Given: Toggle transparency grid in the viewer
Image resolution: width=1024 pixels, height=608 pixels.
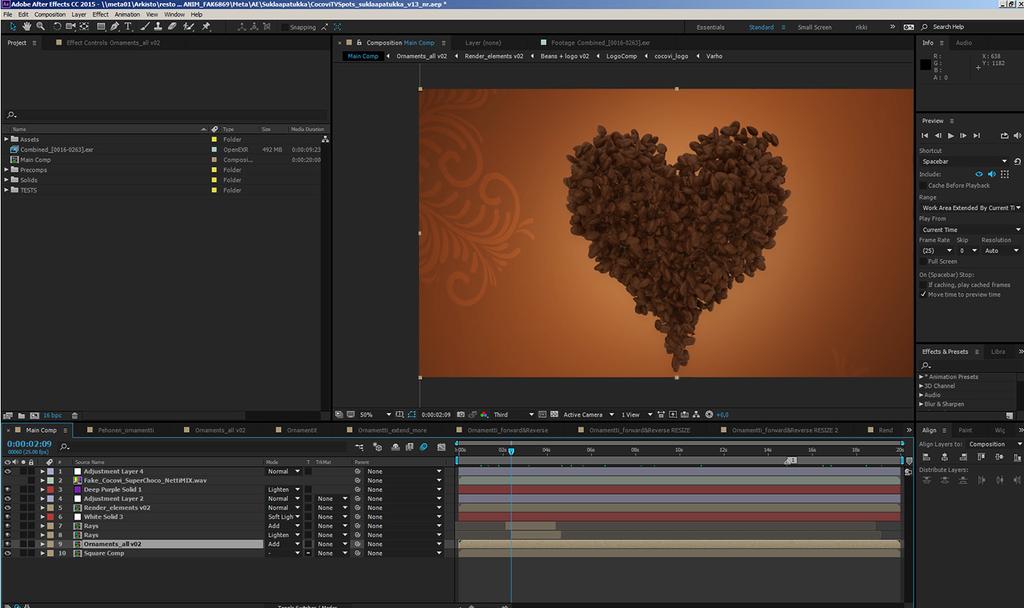Looking at the screenshot, I should point(554,415).
